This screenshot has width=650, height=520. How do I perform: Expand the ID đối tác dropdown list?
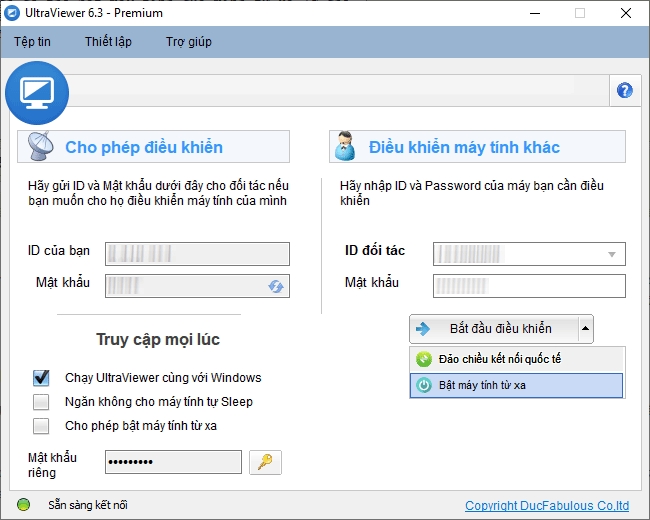(611, 254)
